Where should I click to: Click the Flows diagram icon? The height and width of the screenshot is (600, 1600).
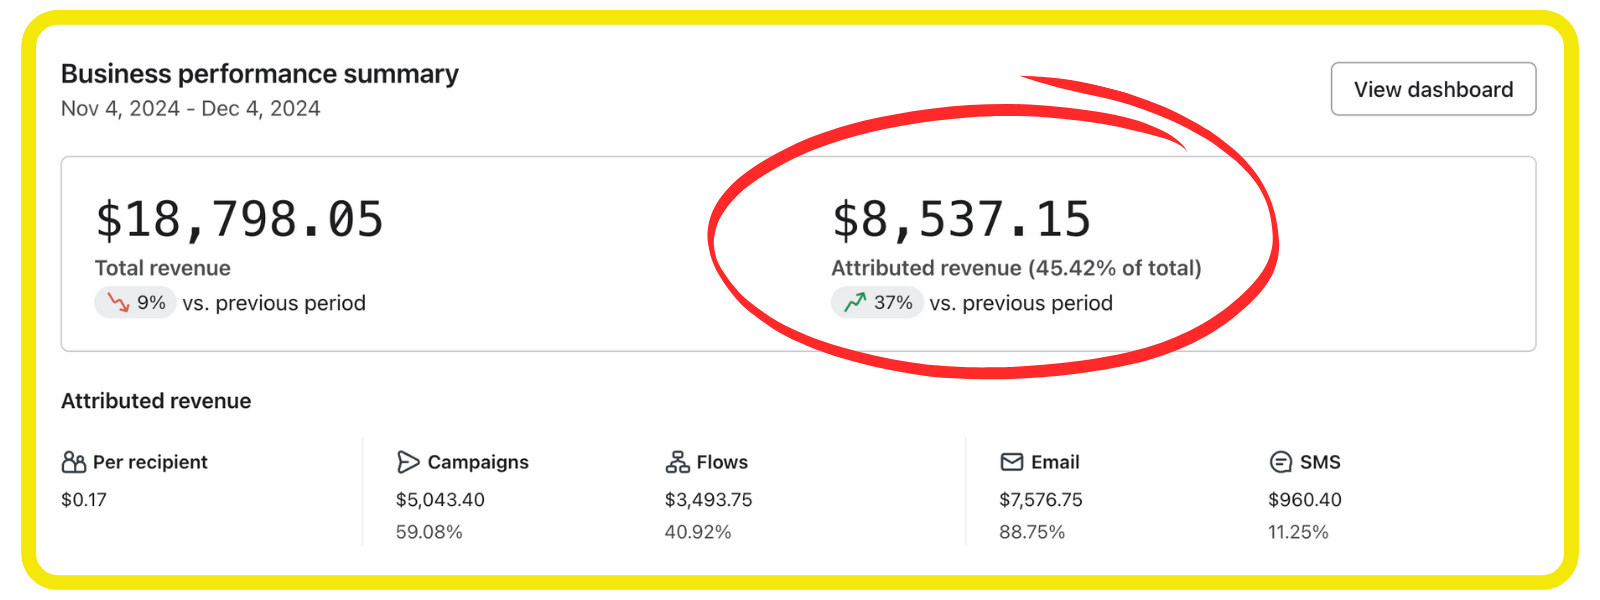[677, 462]
